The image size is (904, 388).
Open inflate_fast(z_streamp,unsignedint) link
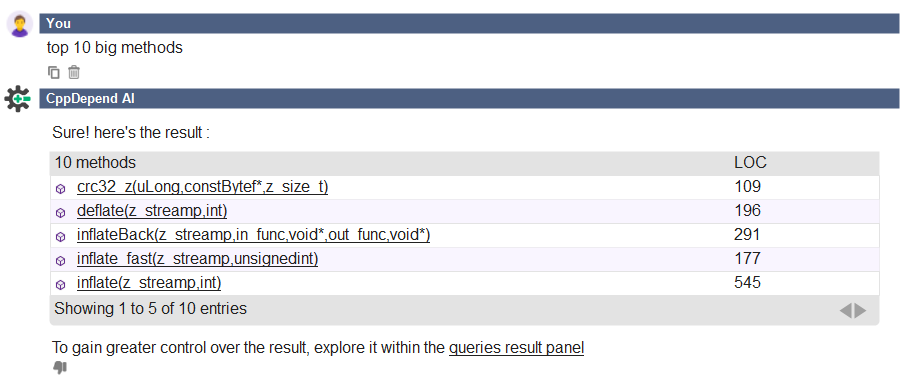pos(198,259)
